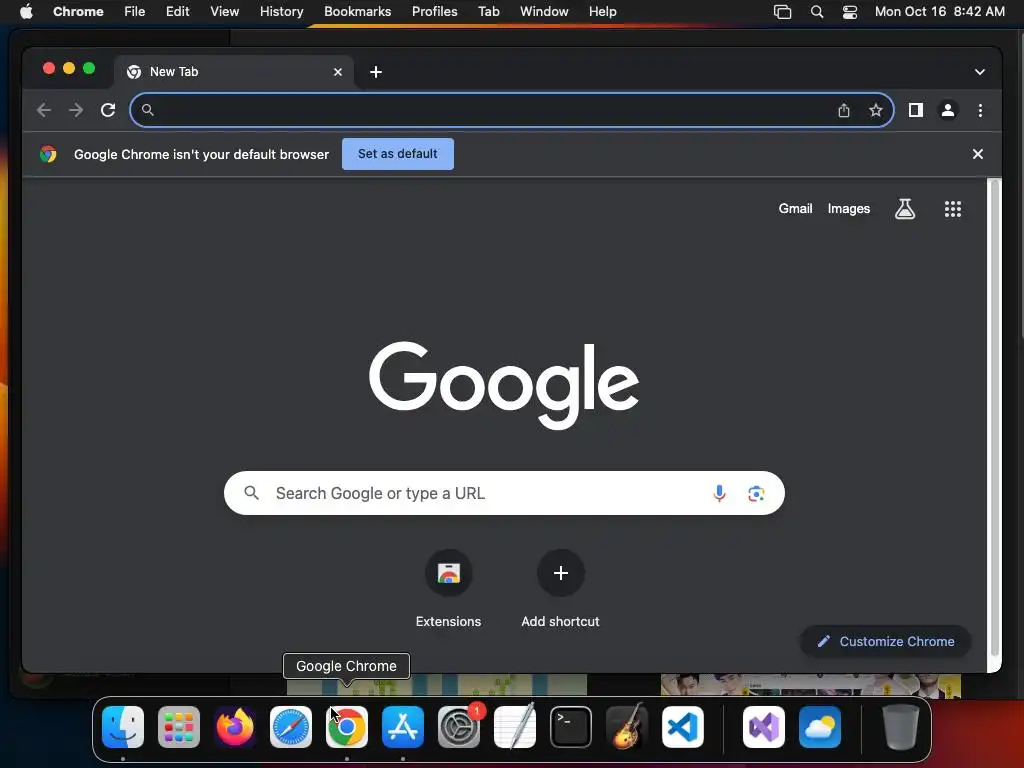Viewport: 1024px width, 768px height.
Task: Click the Search Google or type a URL box
Action: (x=504, y=493)
